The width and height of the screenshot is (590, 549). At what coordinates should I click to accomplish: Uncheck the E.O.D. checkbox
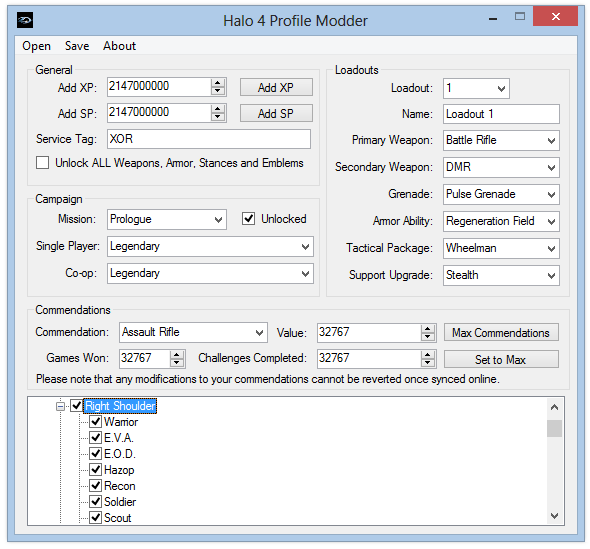point(96,454)
